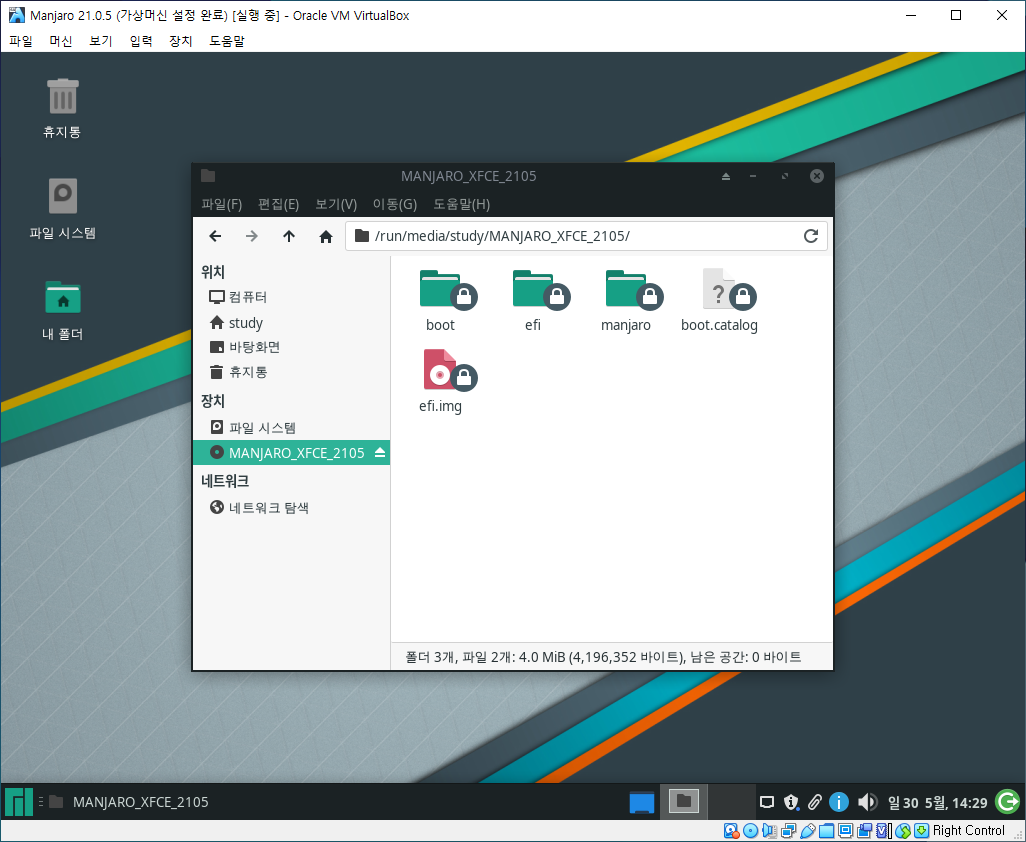Open the 도움말(H) menu in file manager
This screenshot has height=842, width=1026.
461,204
